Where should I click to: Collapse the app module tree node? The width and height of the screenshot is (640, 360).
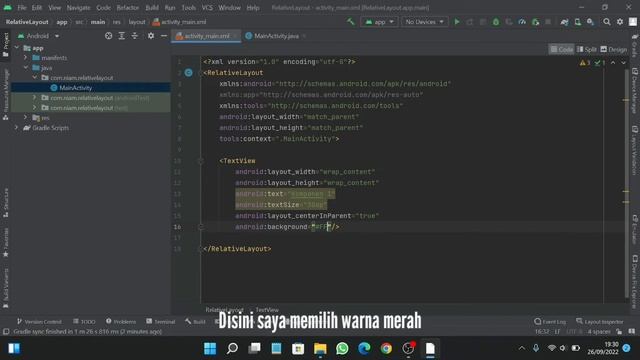click(x=17, y=48)
